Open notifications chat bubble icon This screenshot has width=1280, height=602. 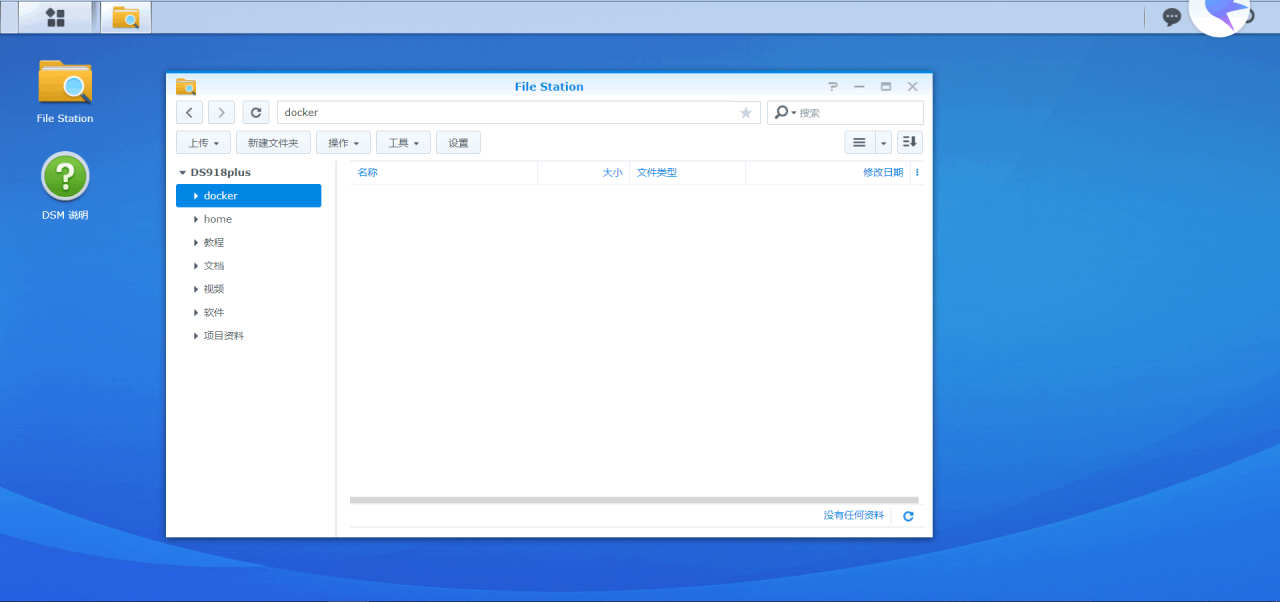click(1172, 17)
